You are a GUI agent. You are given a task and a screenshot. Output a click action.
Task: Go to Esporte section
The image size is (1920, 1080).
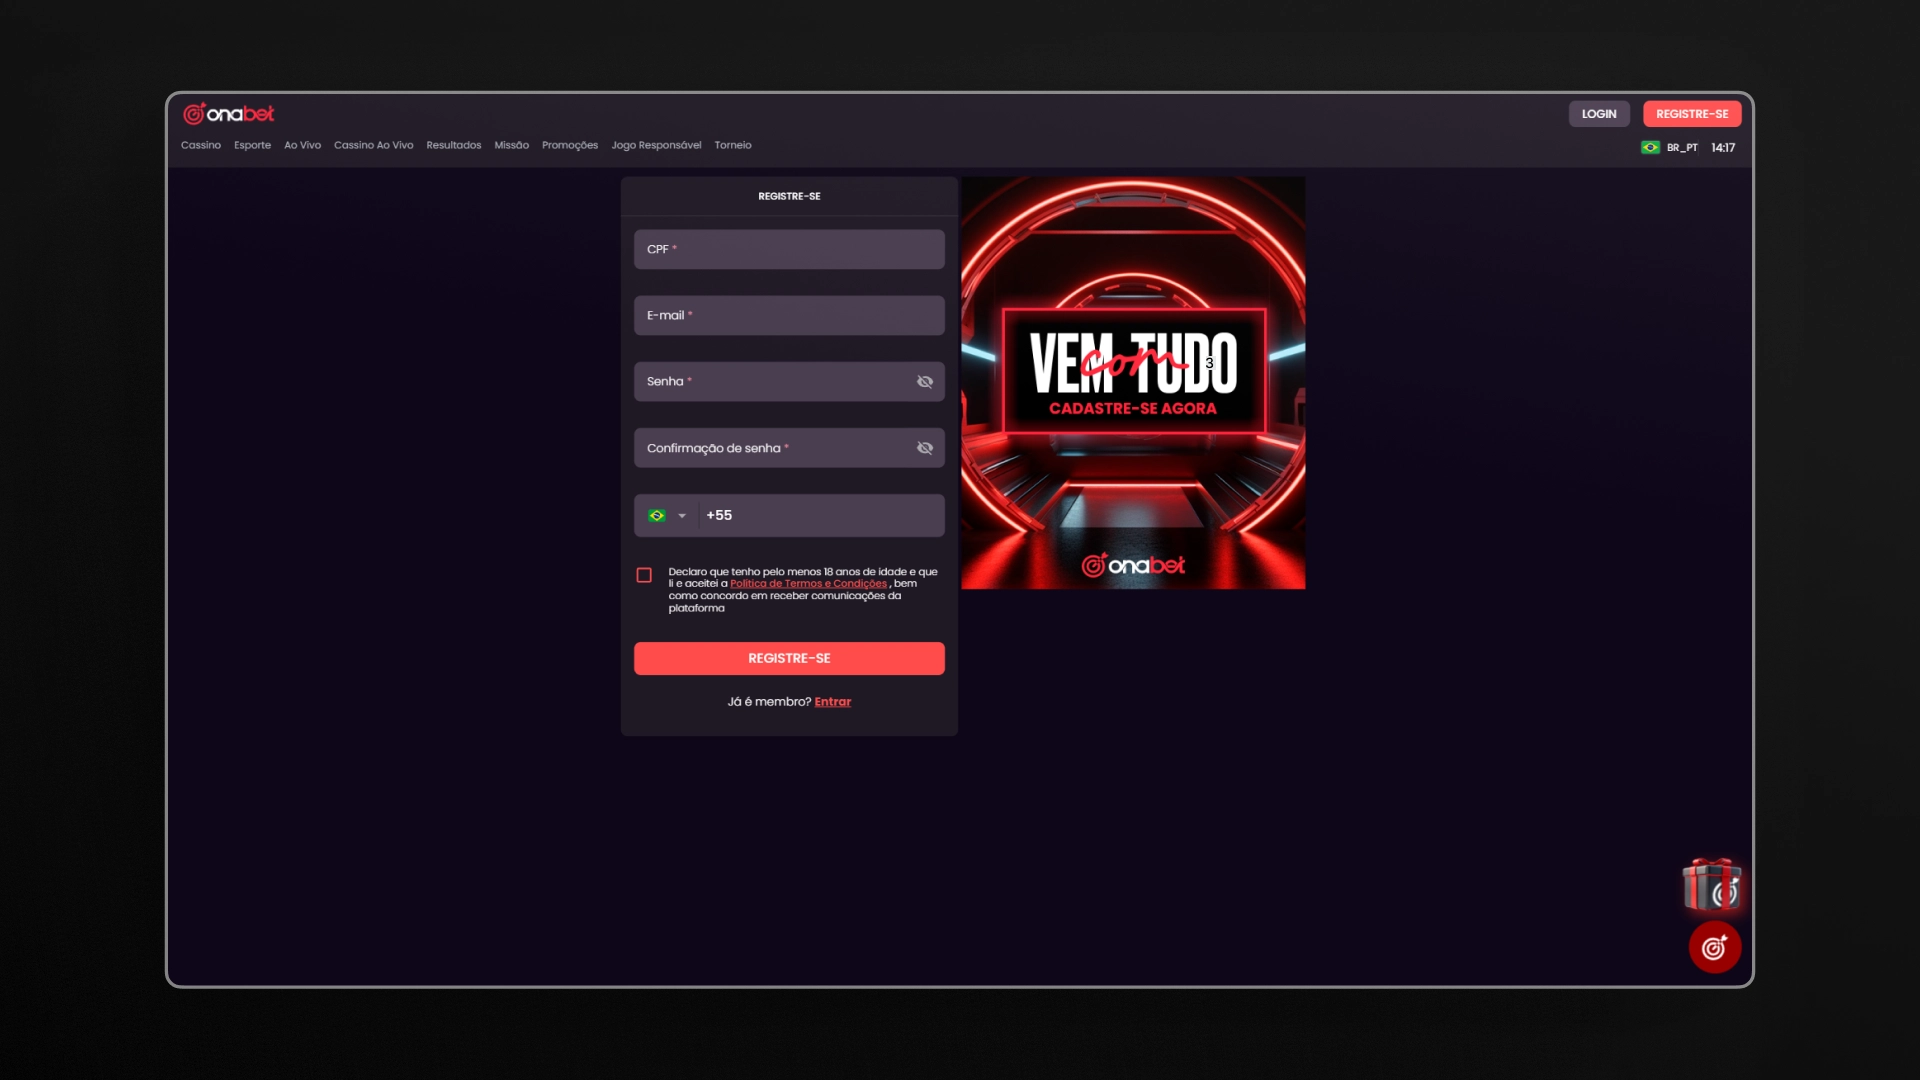(252, 145)
